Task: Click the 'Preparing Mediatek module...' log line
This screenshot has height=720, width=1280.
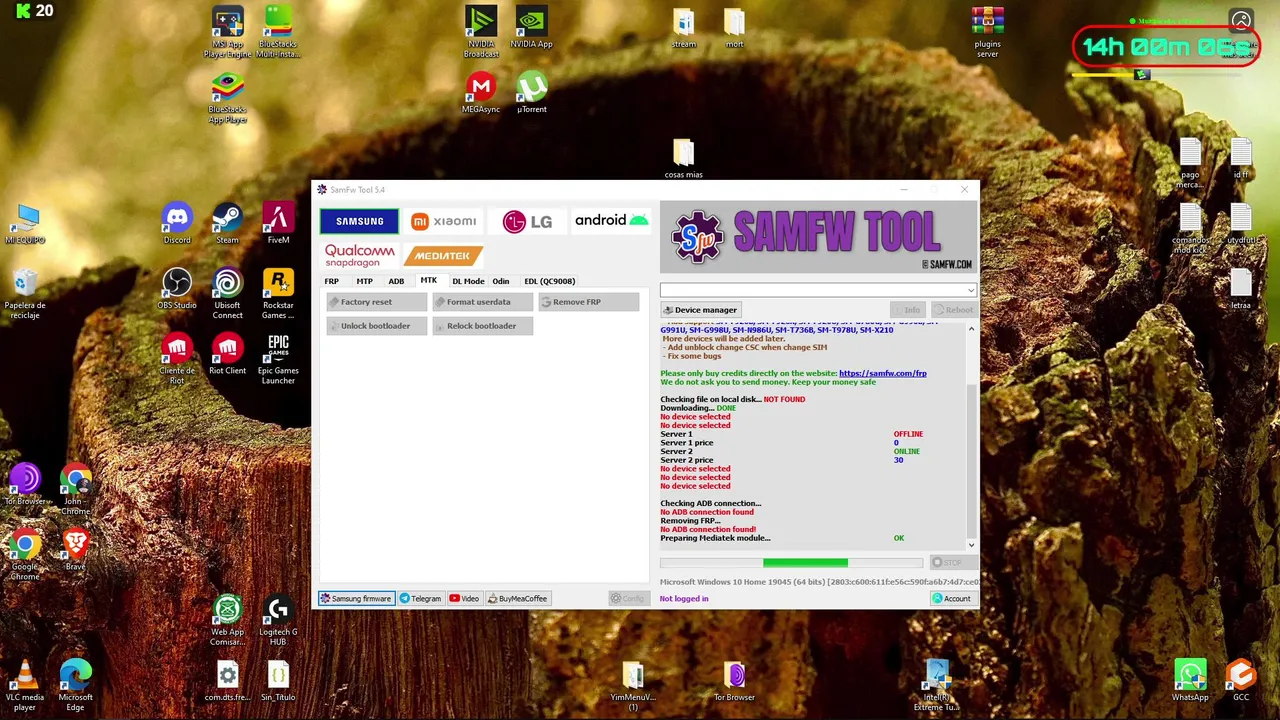Action: tap(715, 538)
